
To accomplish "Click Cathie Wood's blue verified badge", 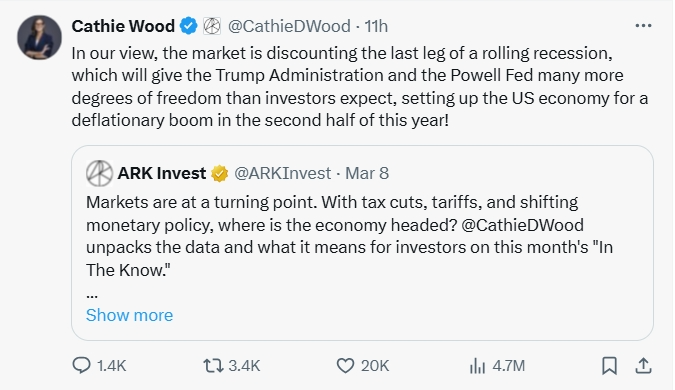I will tap(188, 26).
